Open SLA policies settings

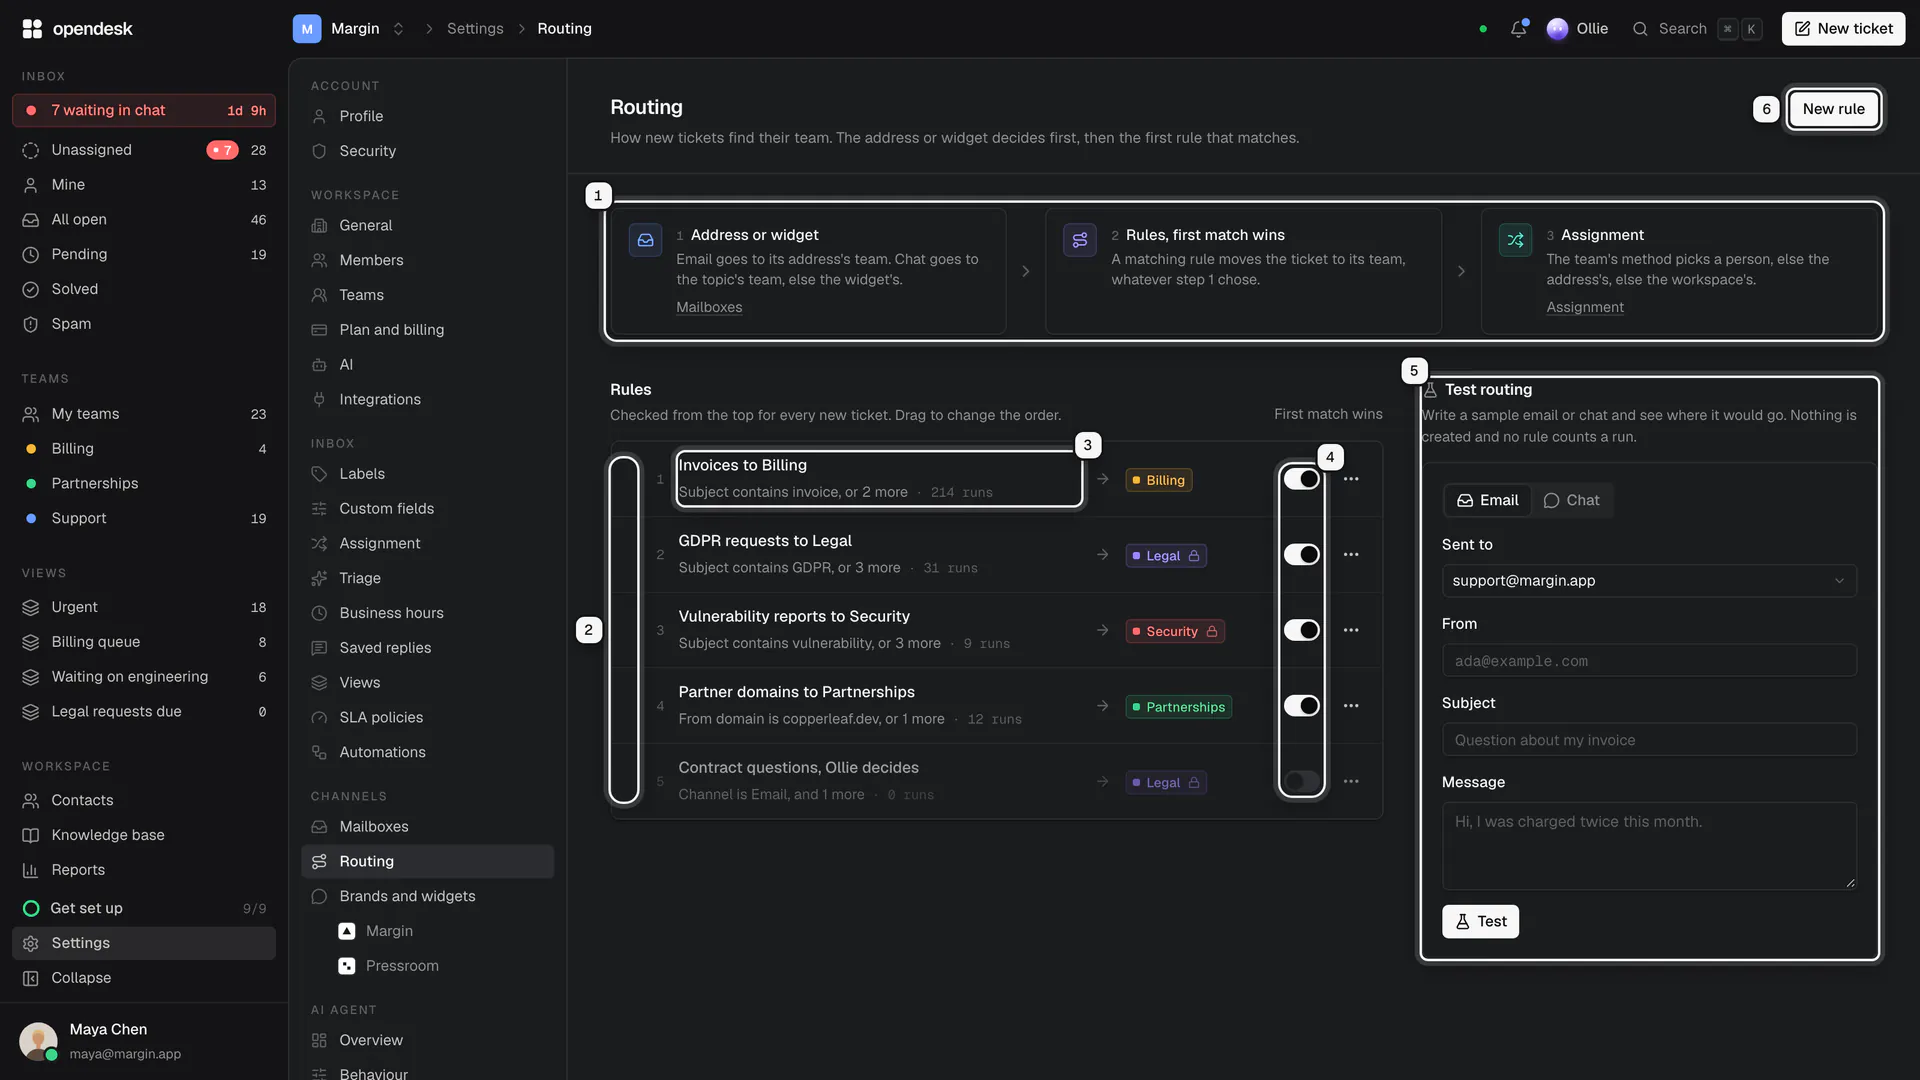pos(427,718)
